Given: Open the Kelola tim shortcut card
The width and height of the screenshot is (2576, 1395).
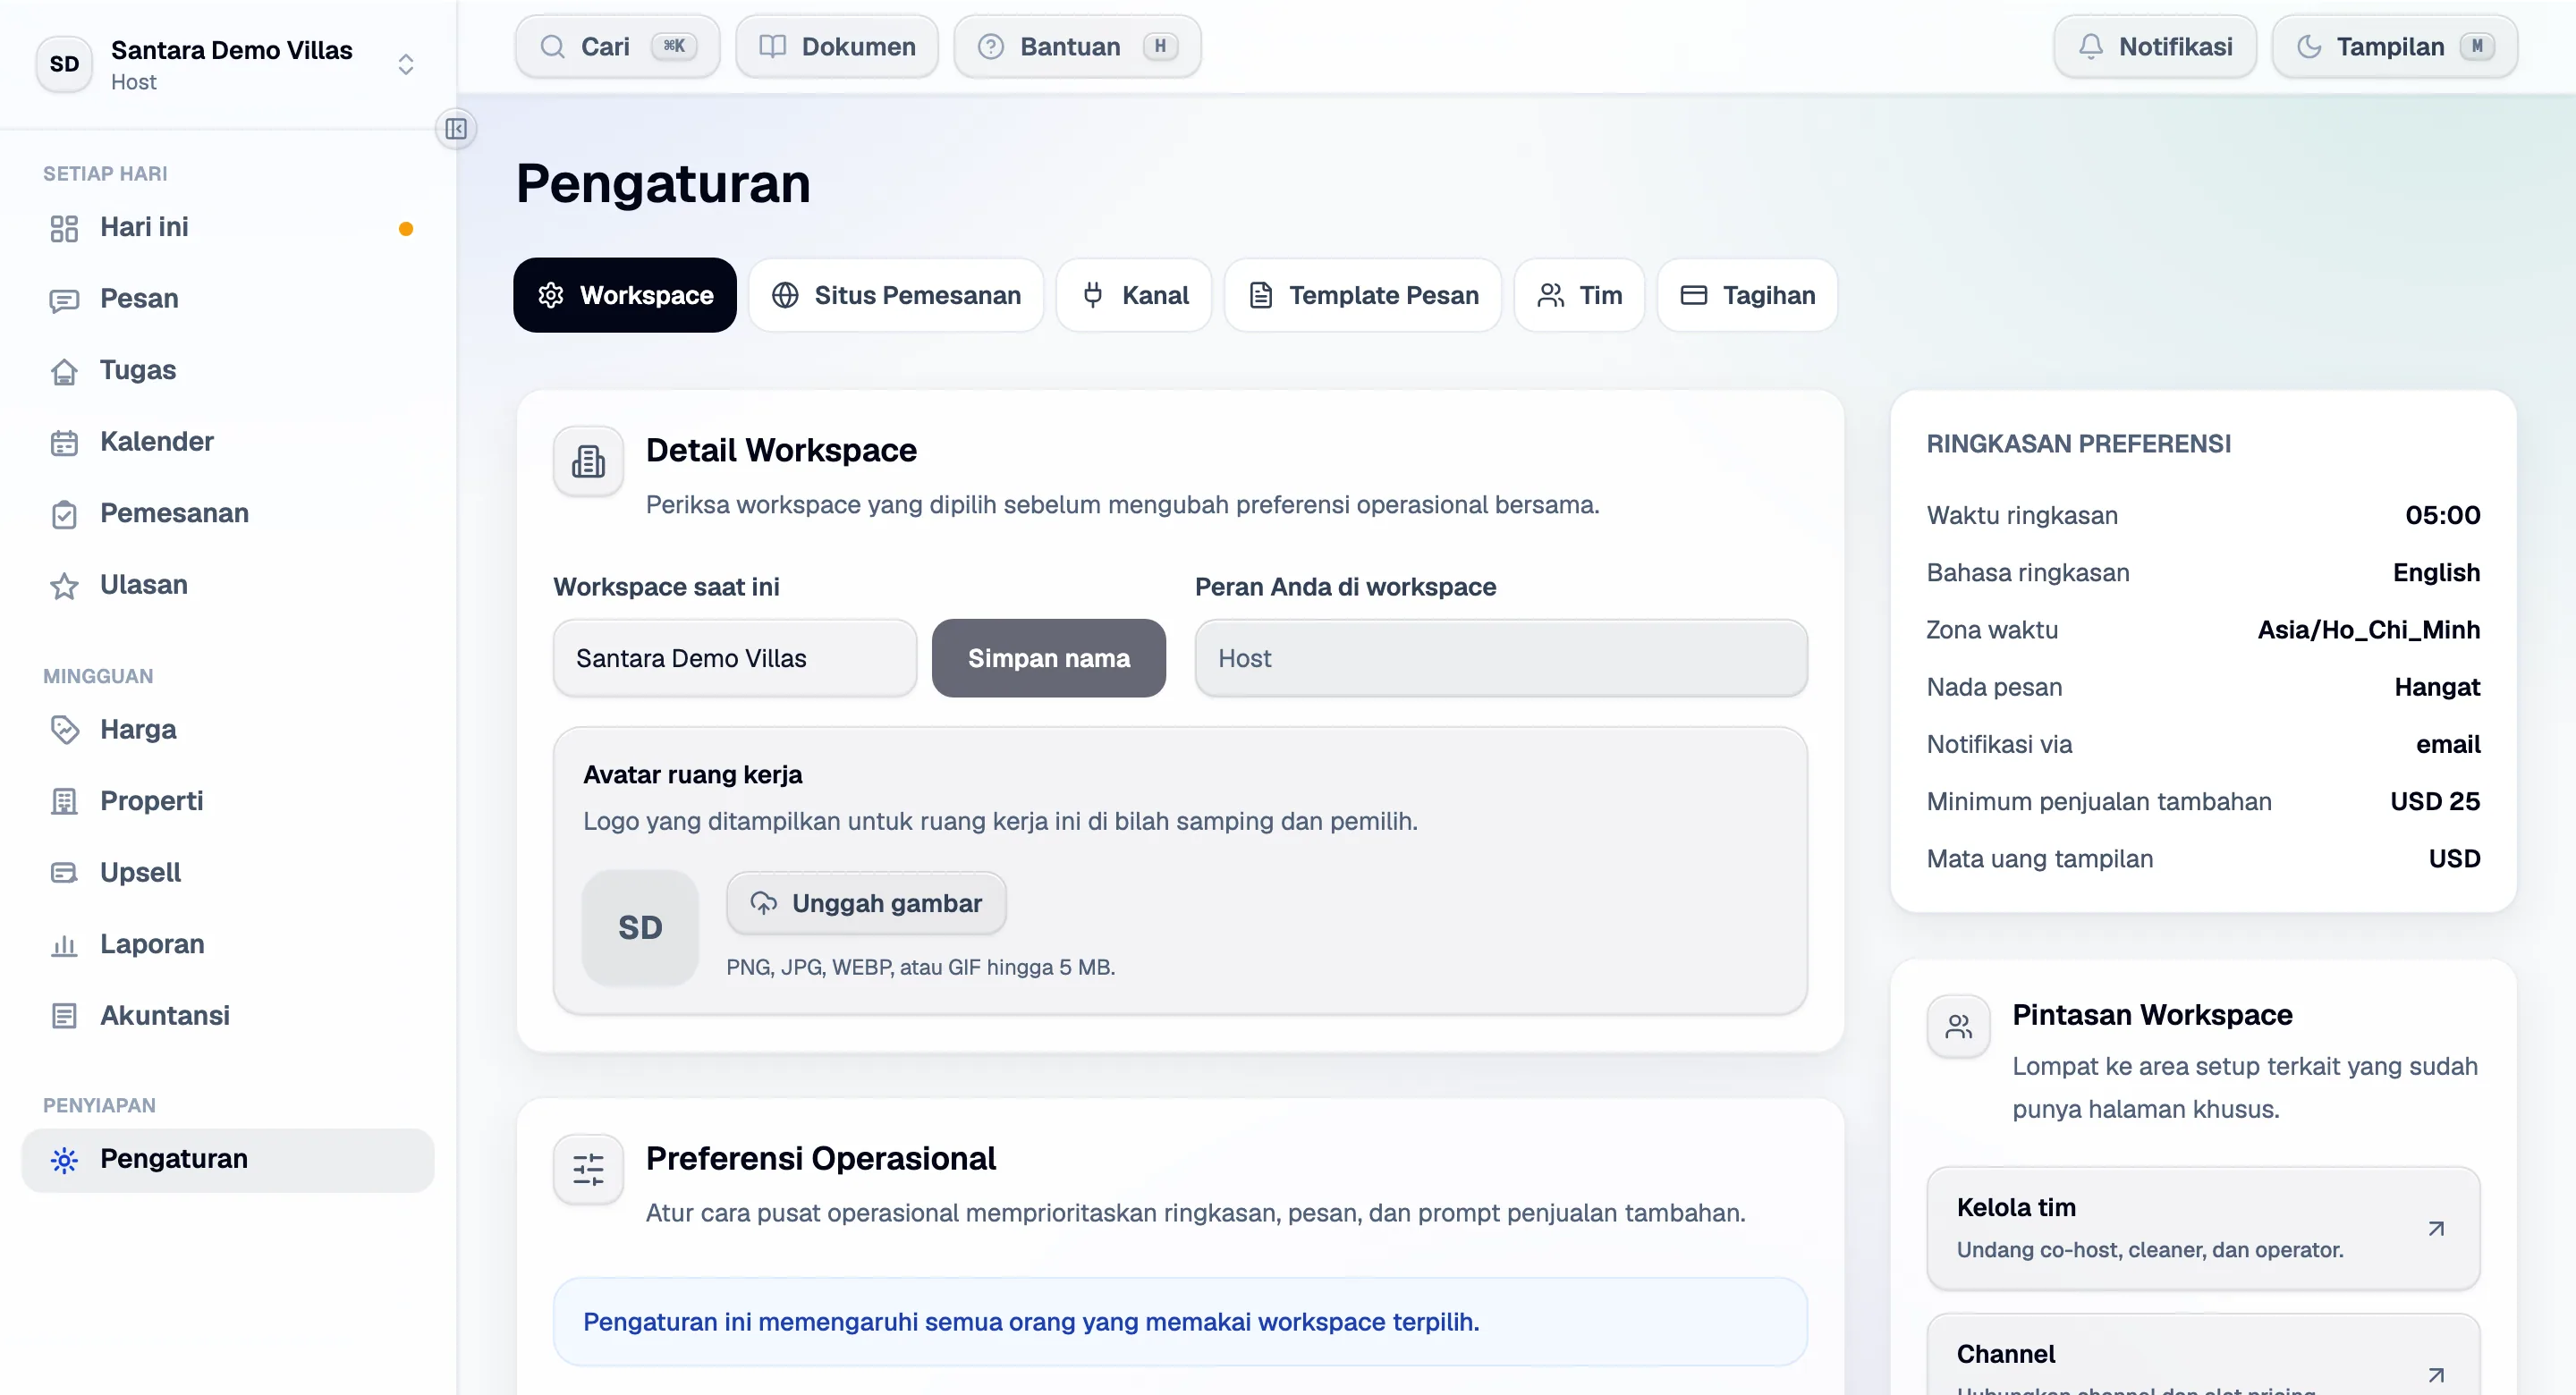Looking at the screenshot, I should (2203, 1229).
